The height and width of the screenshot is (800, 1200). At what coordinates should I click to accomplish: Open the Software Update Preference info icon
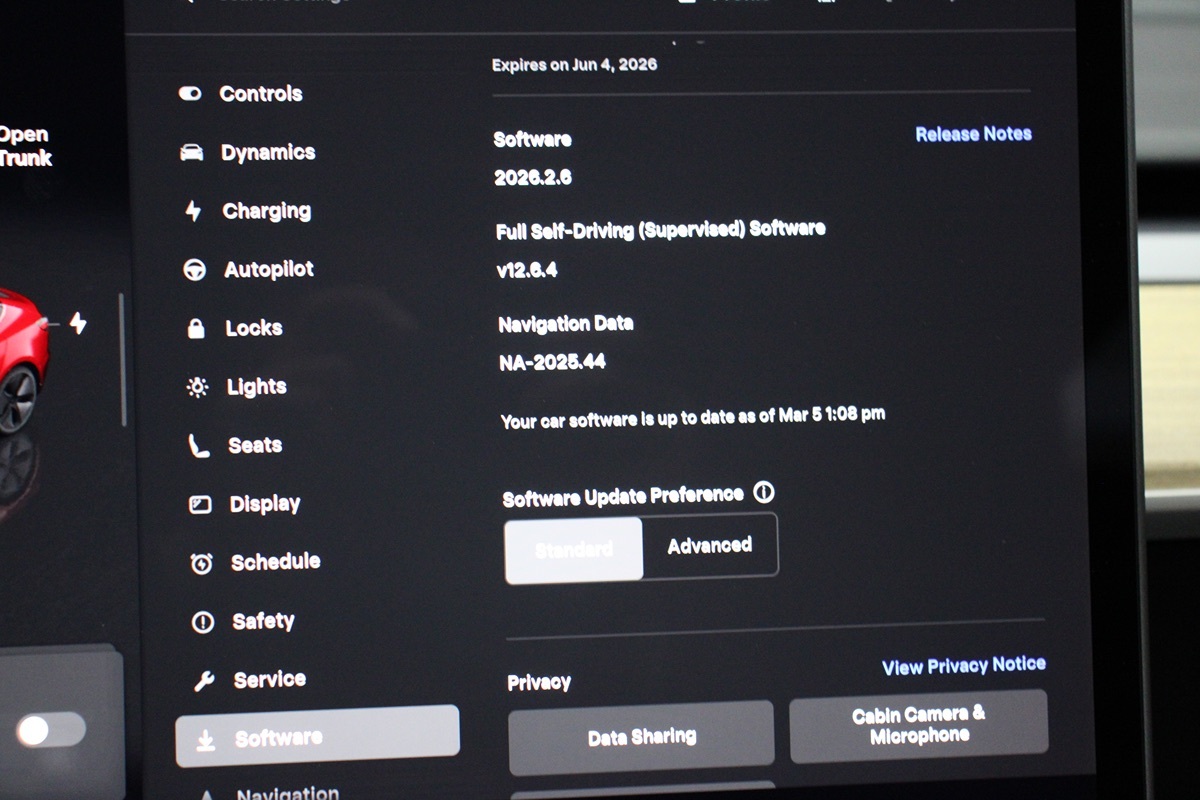(x=764, y=493)
